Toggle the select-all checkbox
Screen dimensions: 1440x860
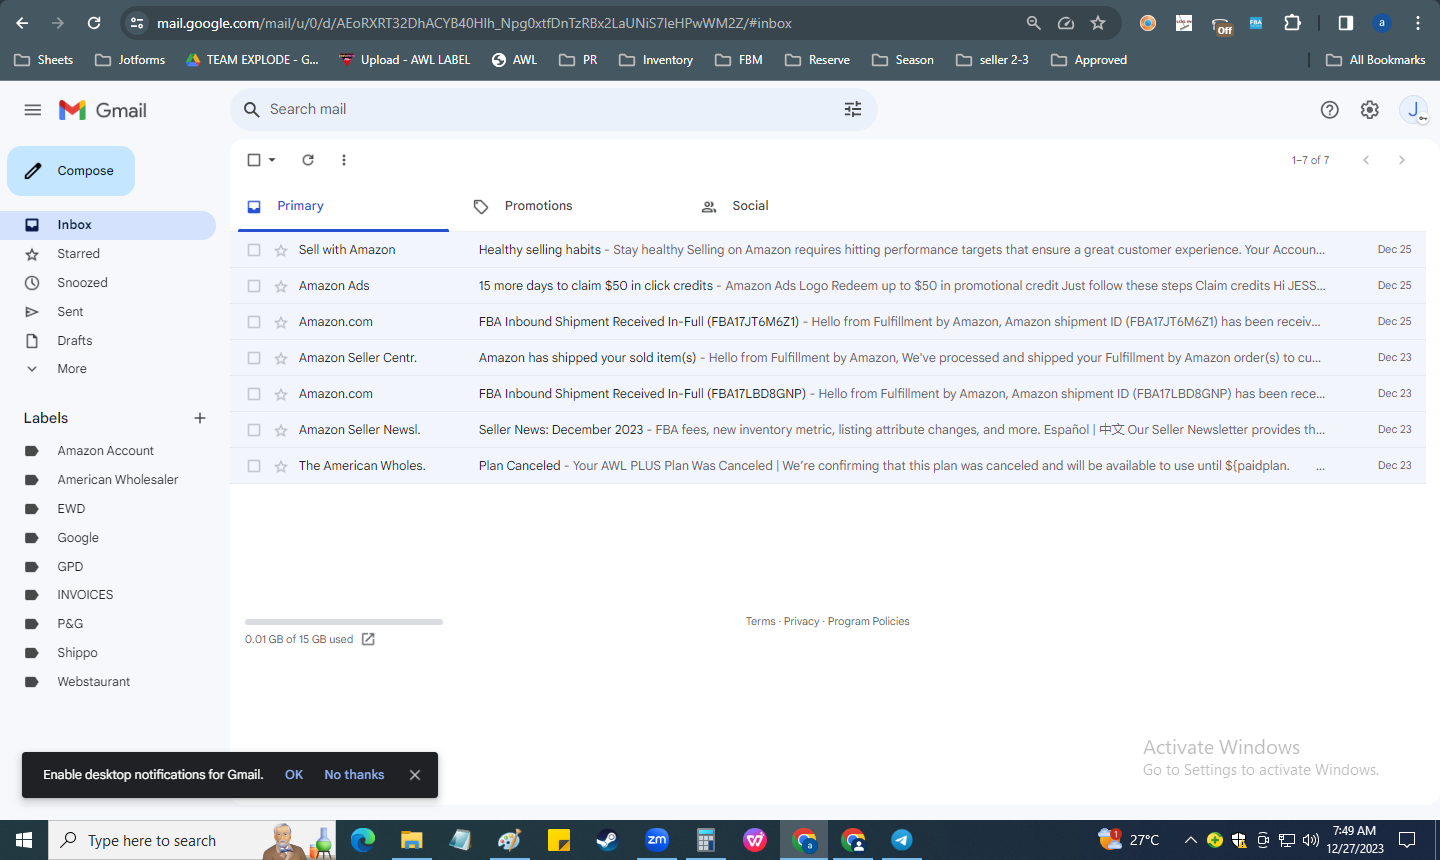point(254,160)
